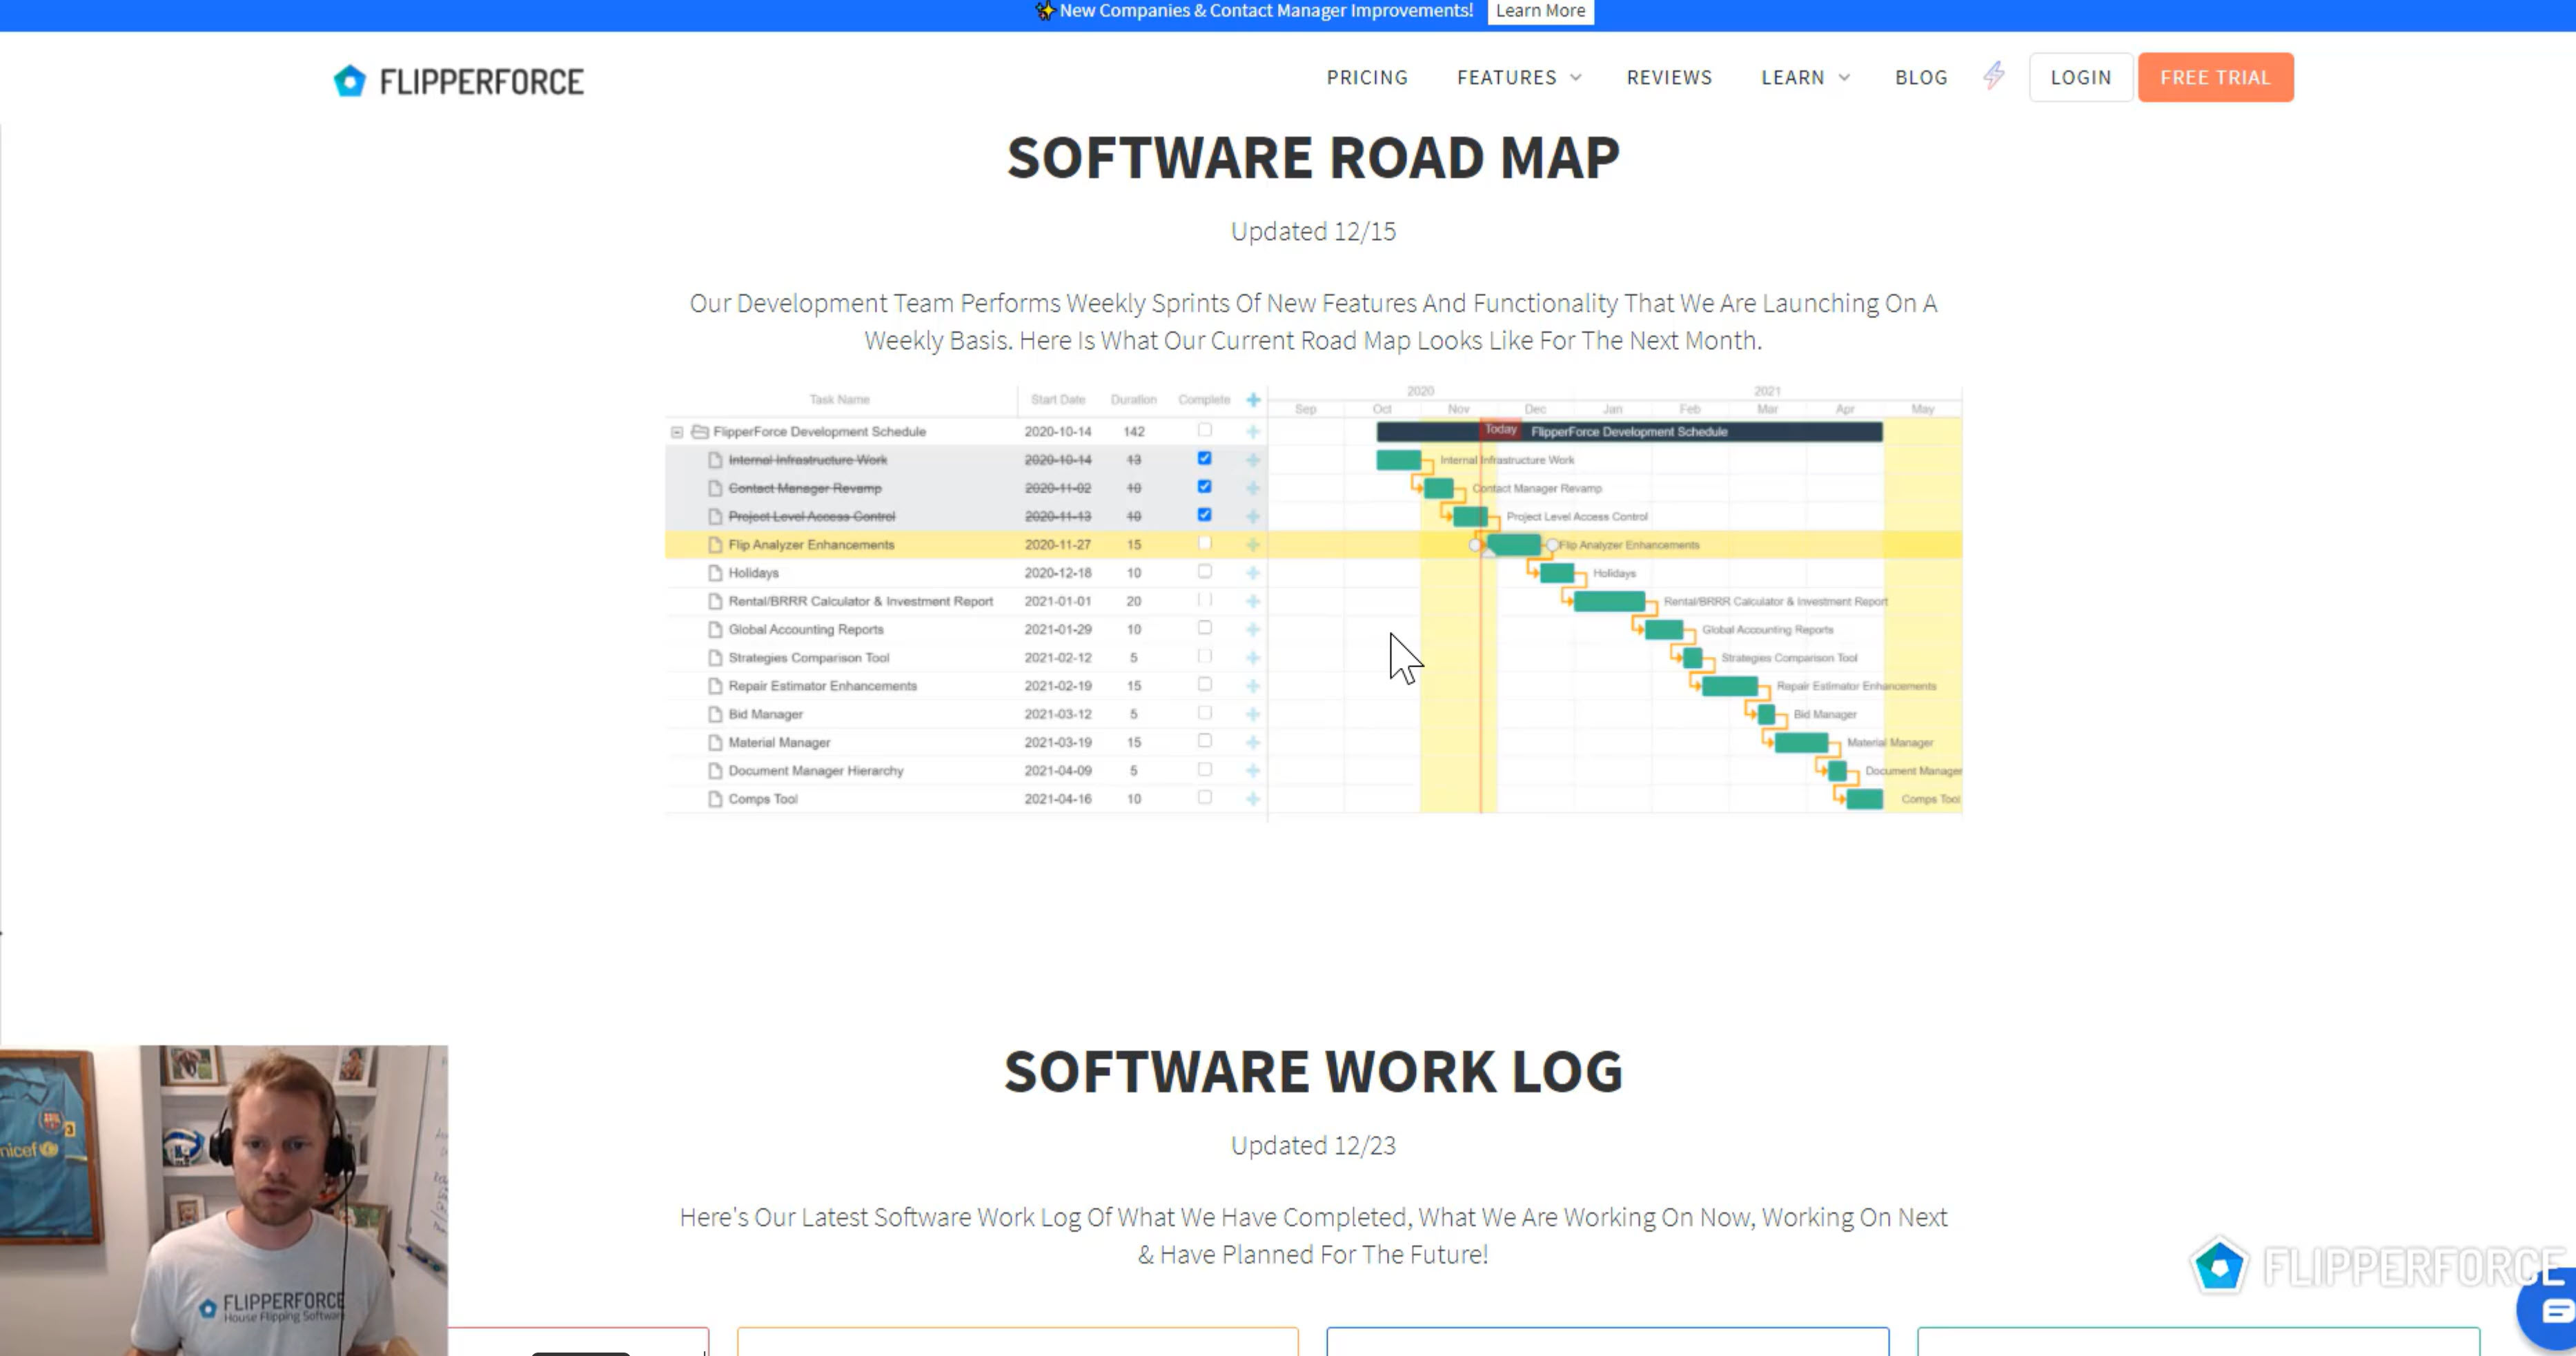This screenshot has width=2576, height=1356.
Task: Click the announcement banner text about Contact Manager
Action: (x=1265, y=11)
